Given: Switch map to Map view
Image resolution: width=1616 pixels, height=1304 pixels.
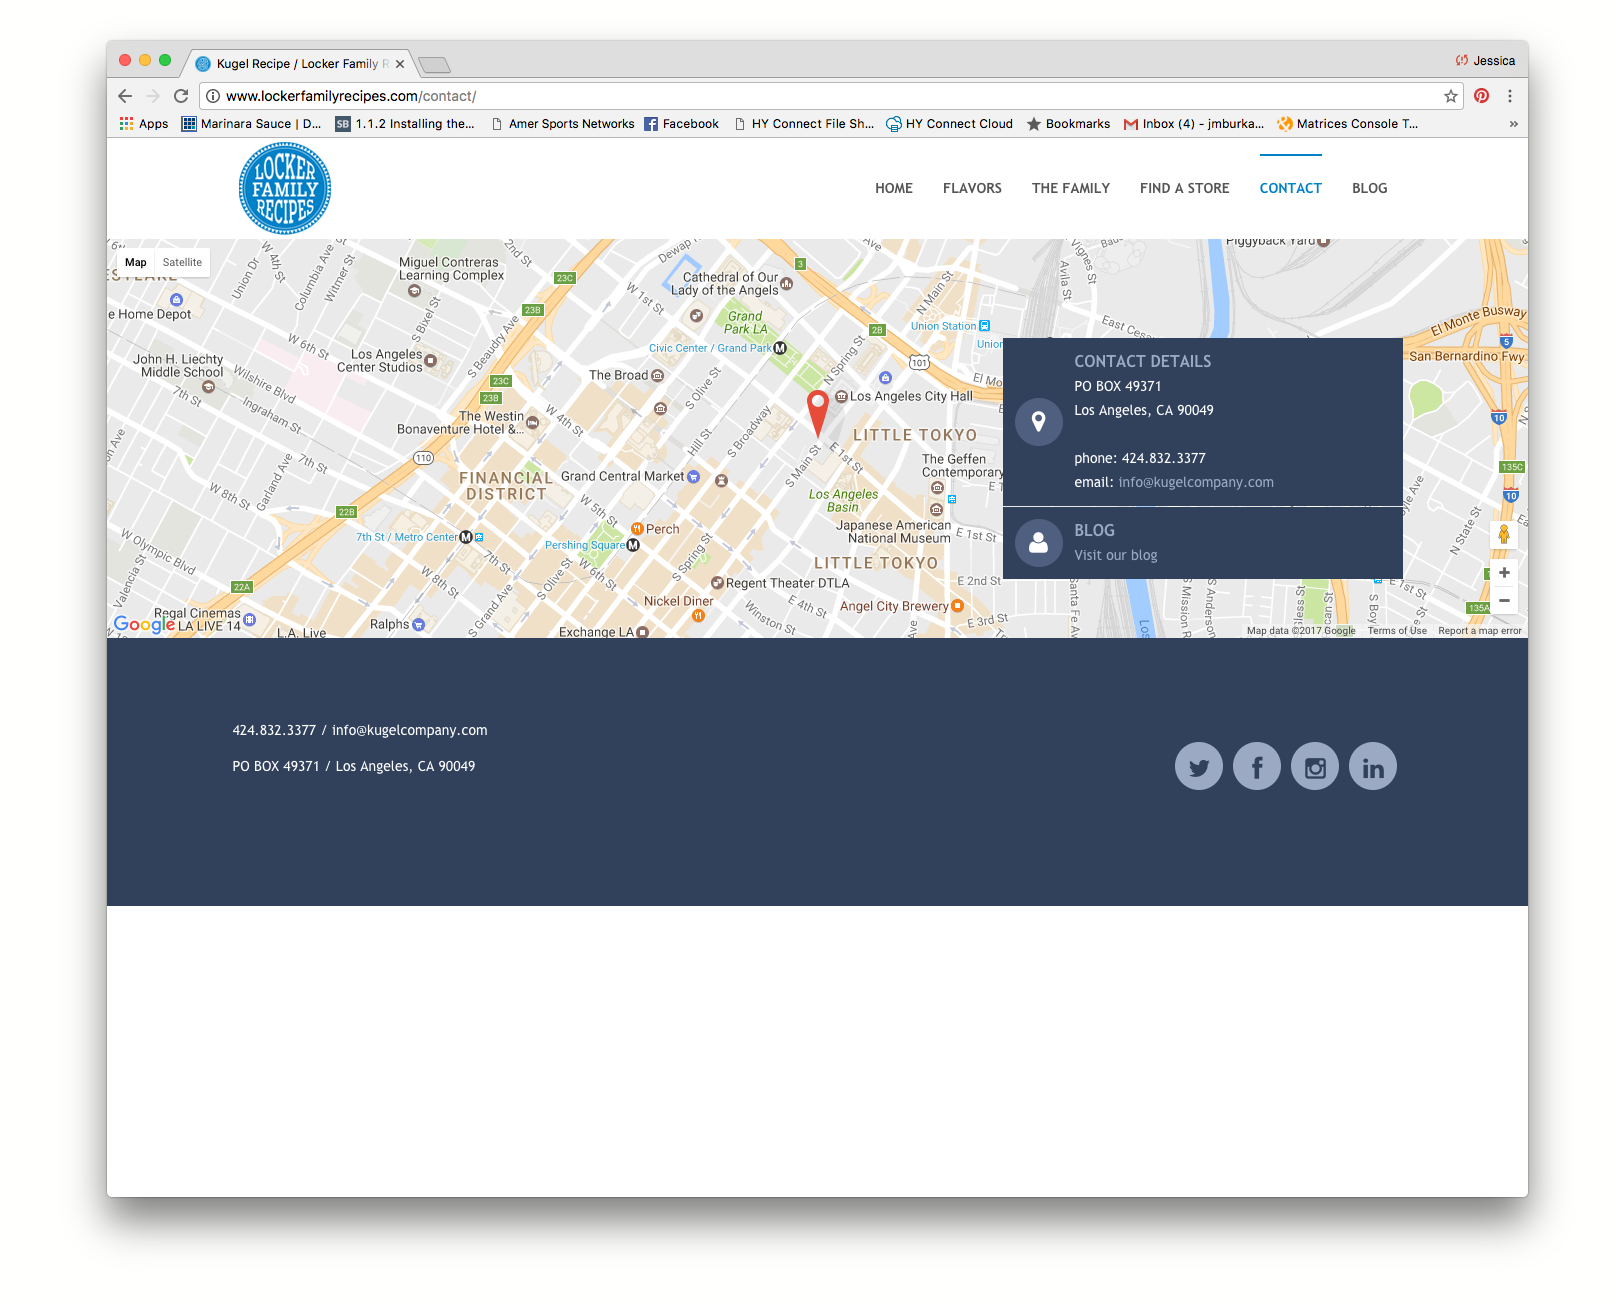Looking at the screenshot, I should (136, 262).
